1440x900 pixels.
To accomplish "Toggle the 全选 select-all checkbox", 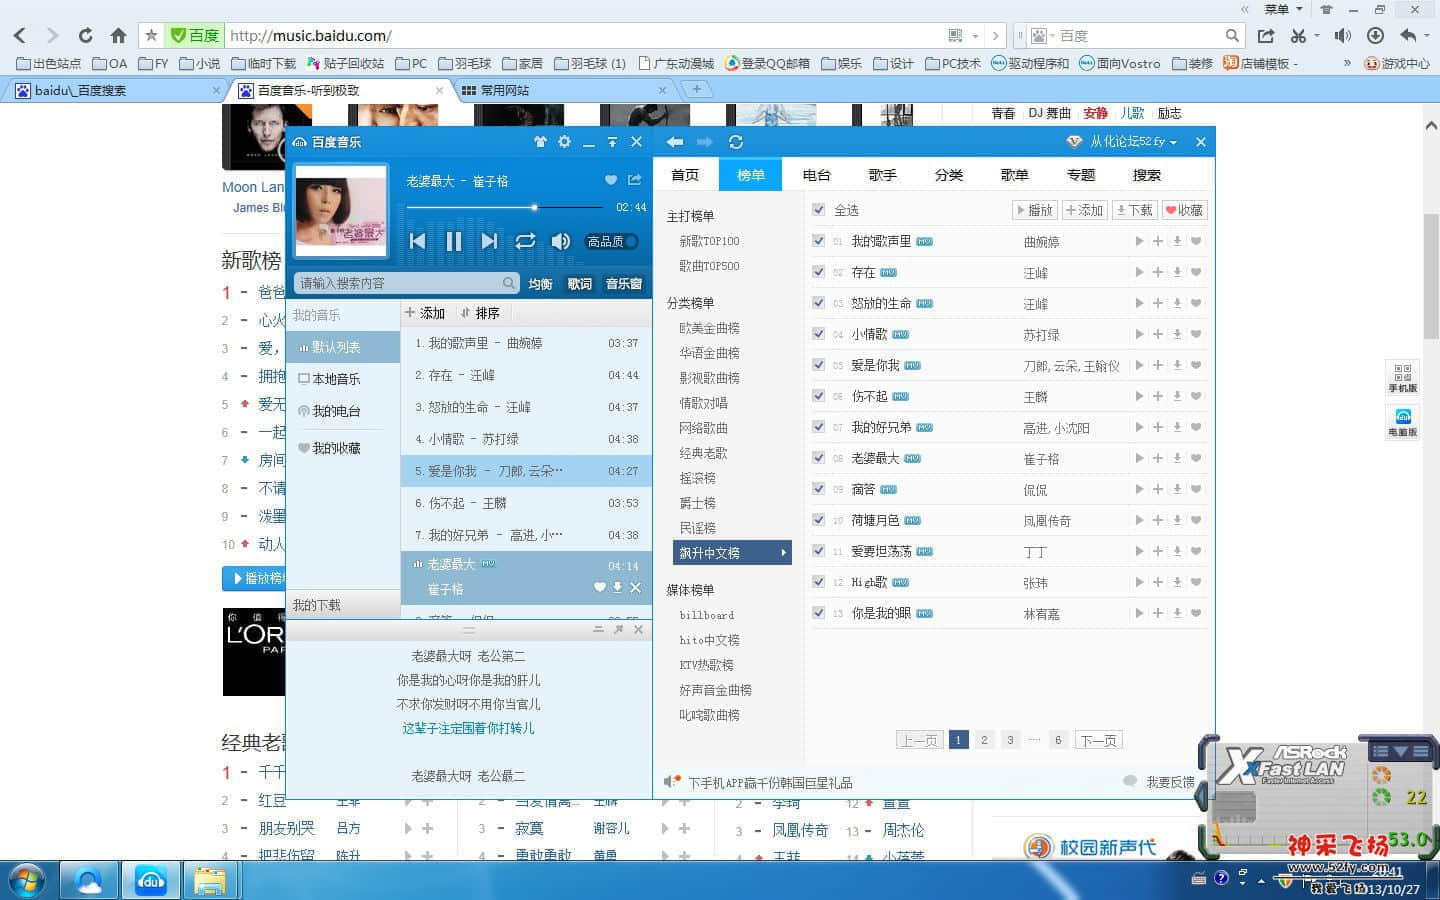I will tap(818, 210).
